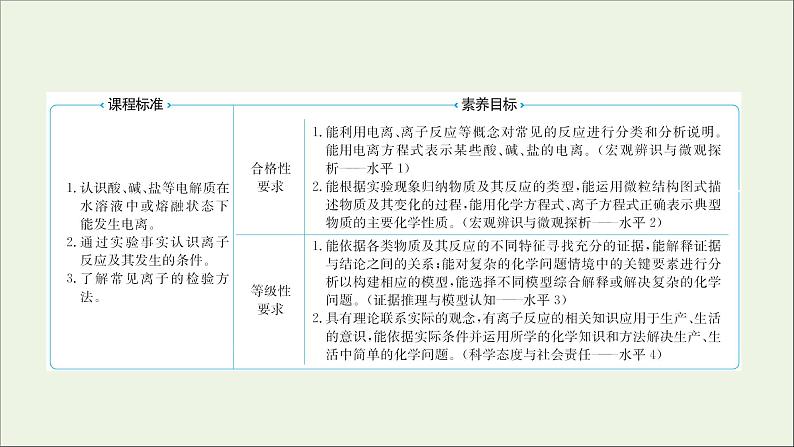Click line 具有理论联系实际的观念
This screenshot has height=447, width=794.
517,318
